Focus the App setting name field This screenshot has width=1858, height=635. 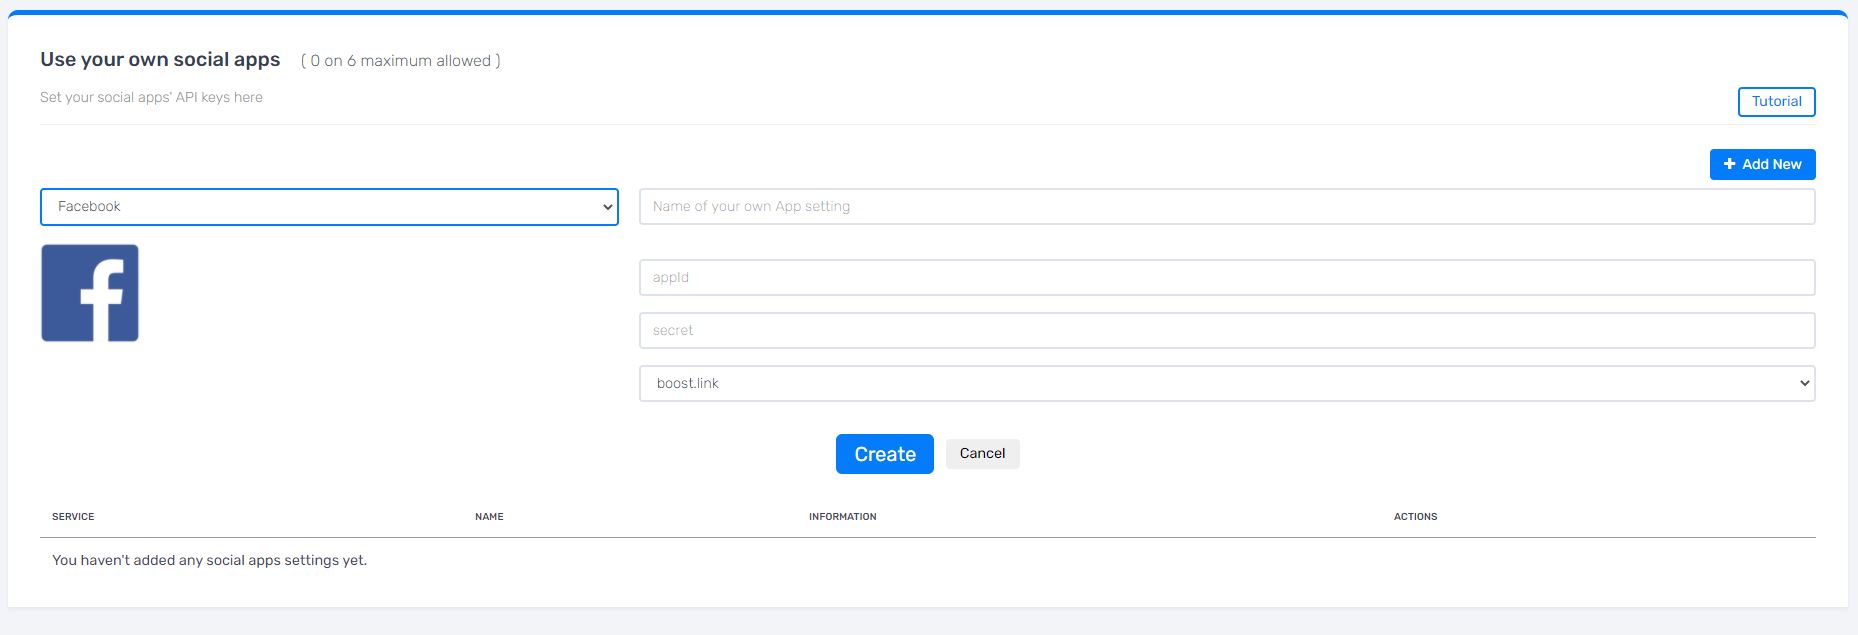[1226, 207]
